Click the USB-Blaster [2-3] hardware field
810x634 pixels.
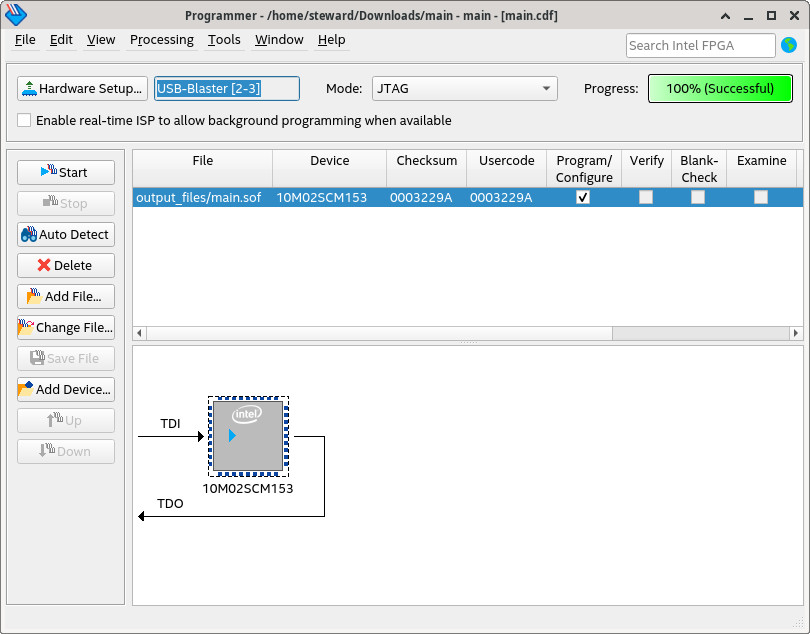227,88
